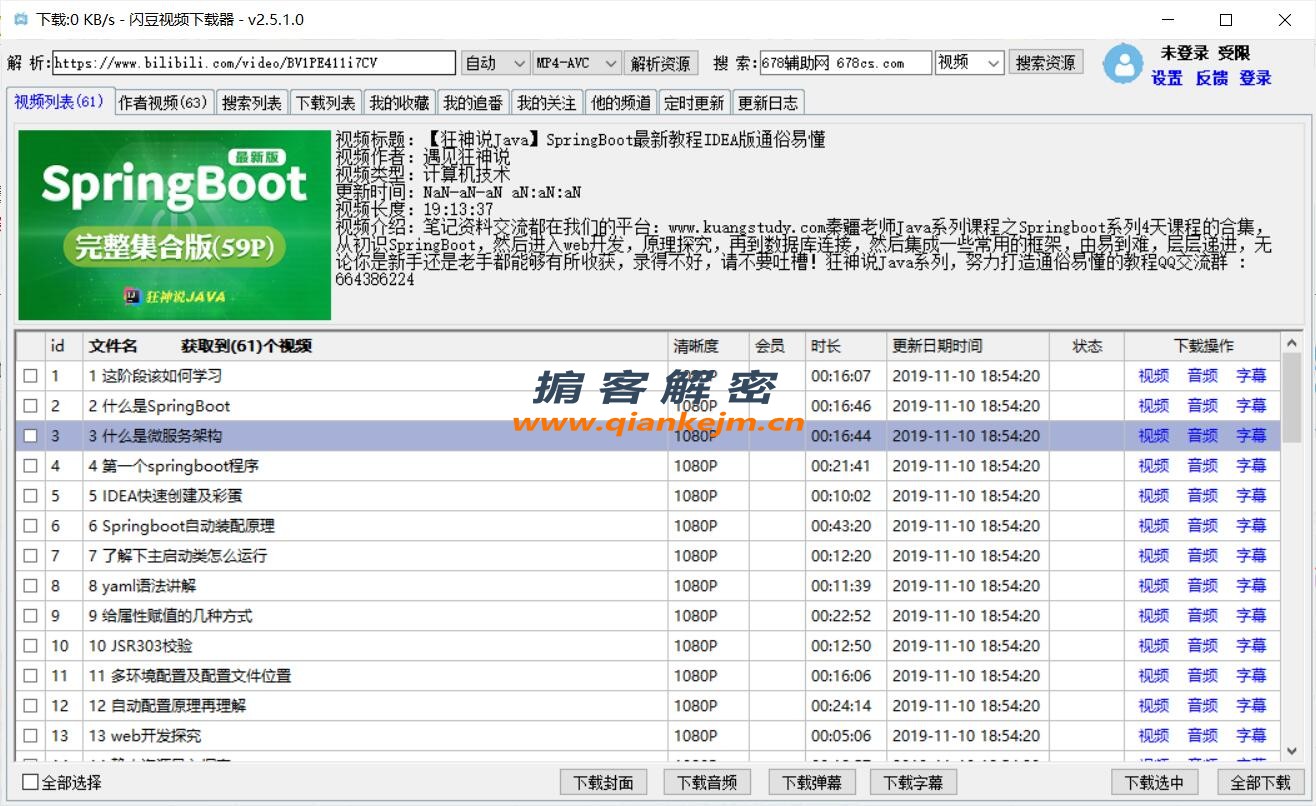Open the 设置 settings link
Viewport: 1316px width, 806px height.
pos(1167,78)
